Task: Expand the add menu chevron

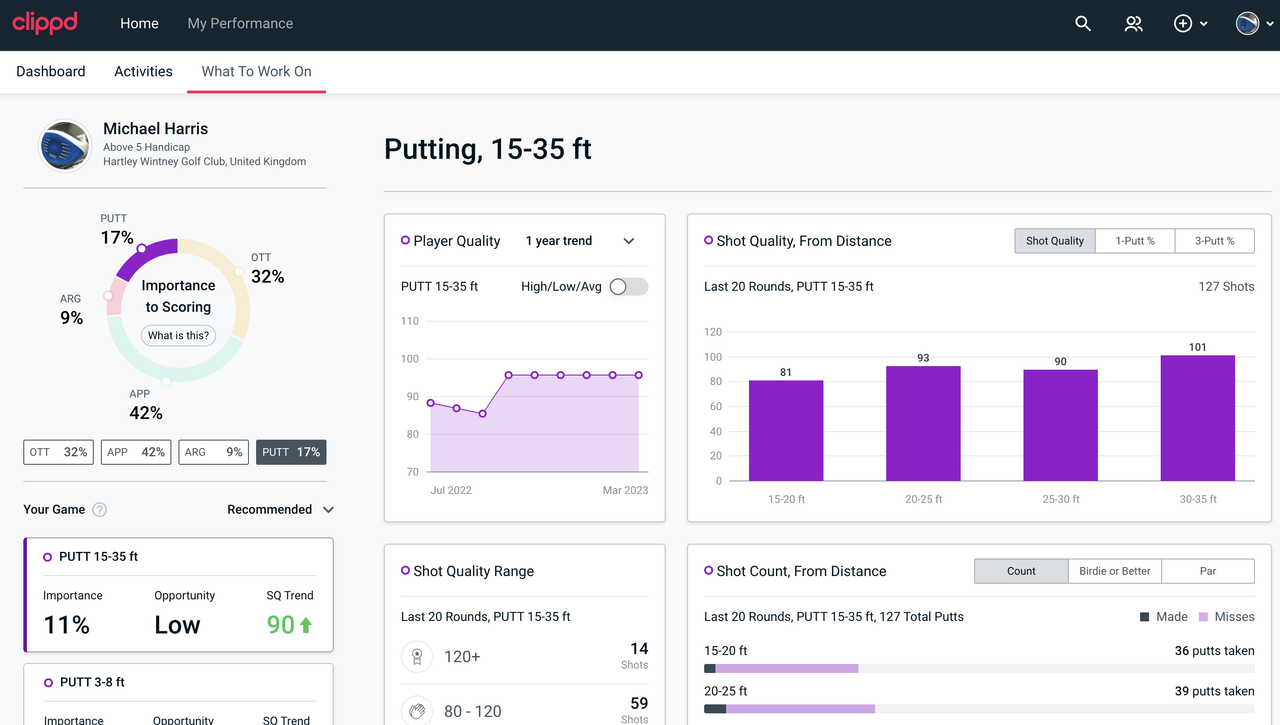Action: (x=1204, y=24)
